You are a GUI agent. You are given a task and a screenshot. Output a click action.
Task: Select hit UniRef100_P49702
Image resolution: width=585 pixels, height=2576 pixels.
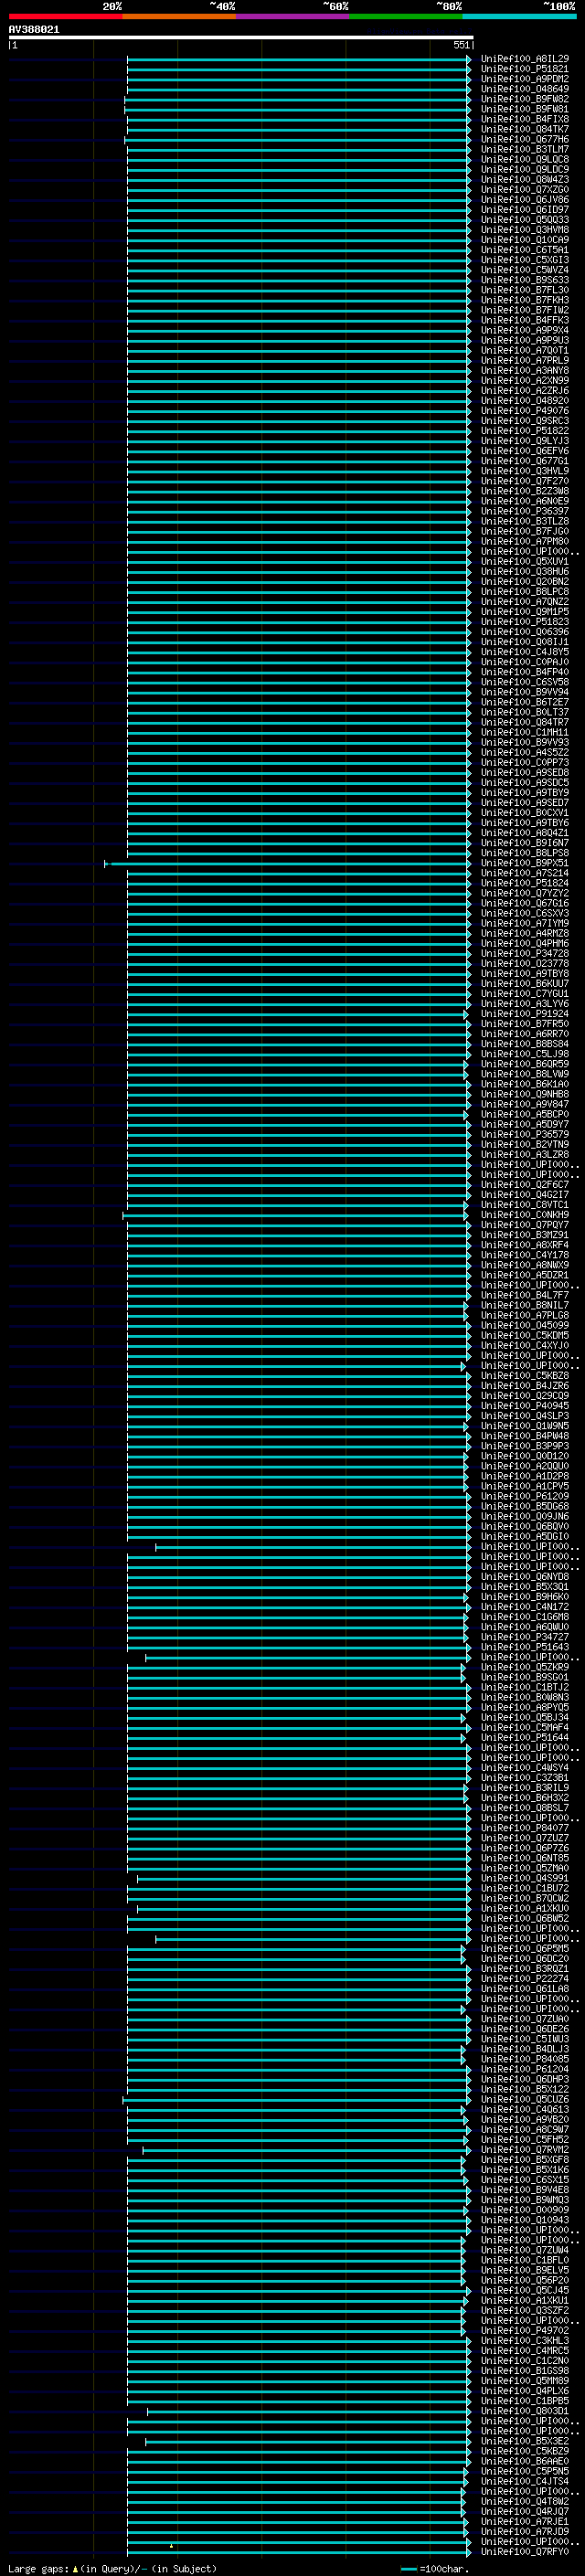click(524, 2331)
